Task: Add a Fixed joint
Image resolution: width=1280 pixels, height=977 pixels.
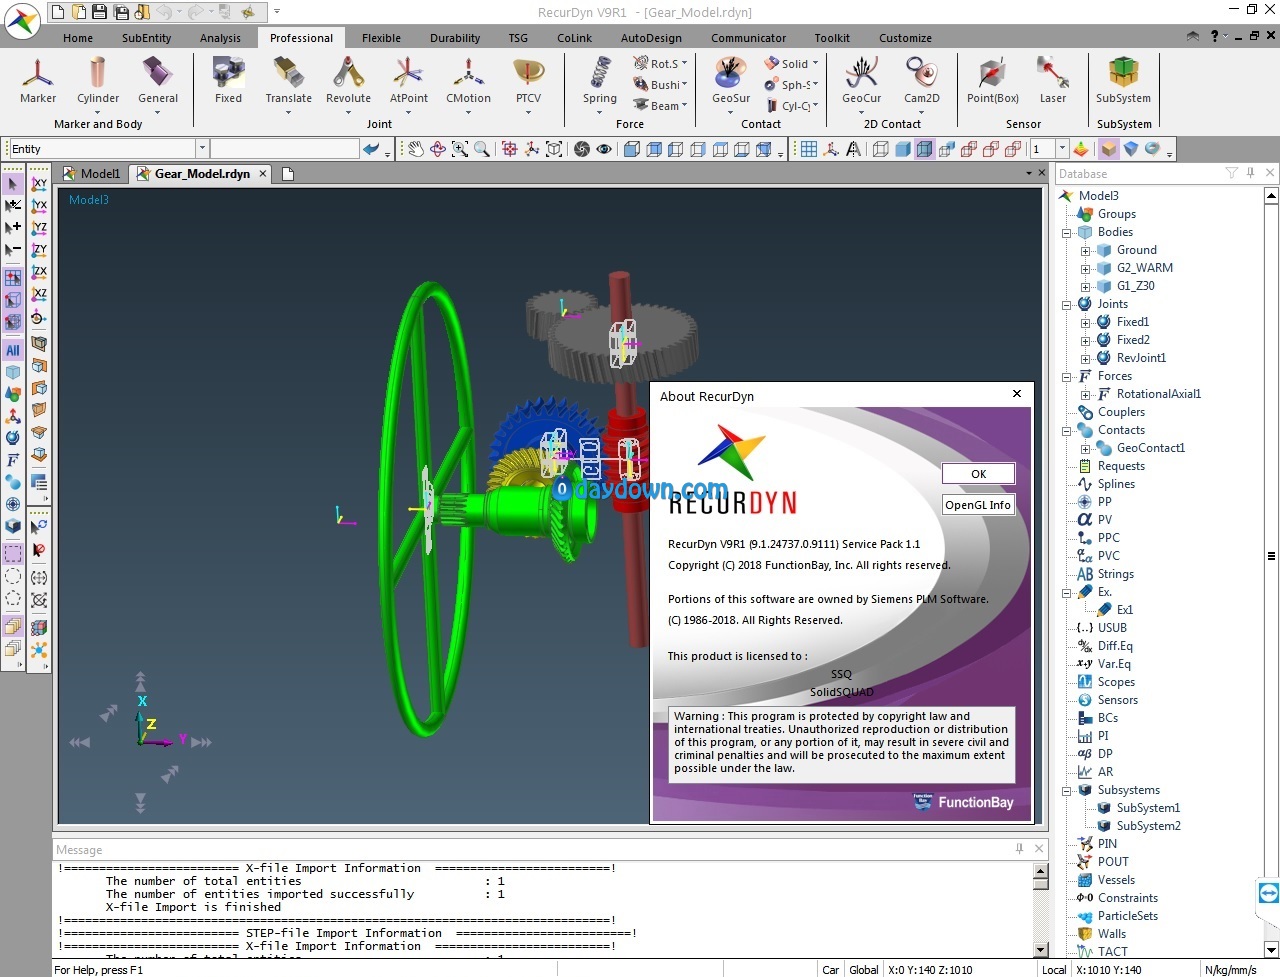Action: (x=228, y=80)
